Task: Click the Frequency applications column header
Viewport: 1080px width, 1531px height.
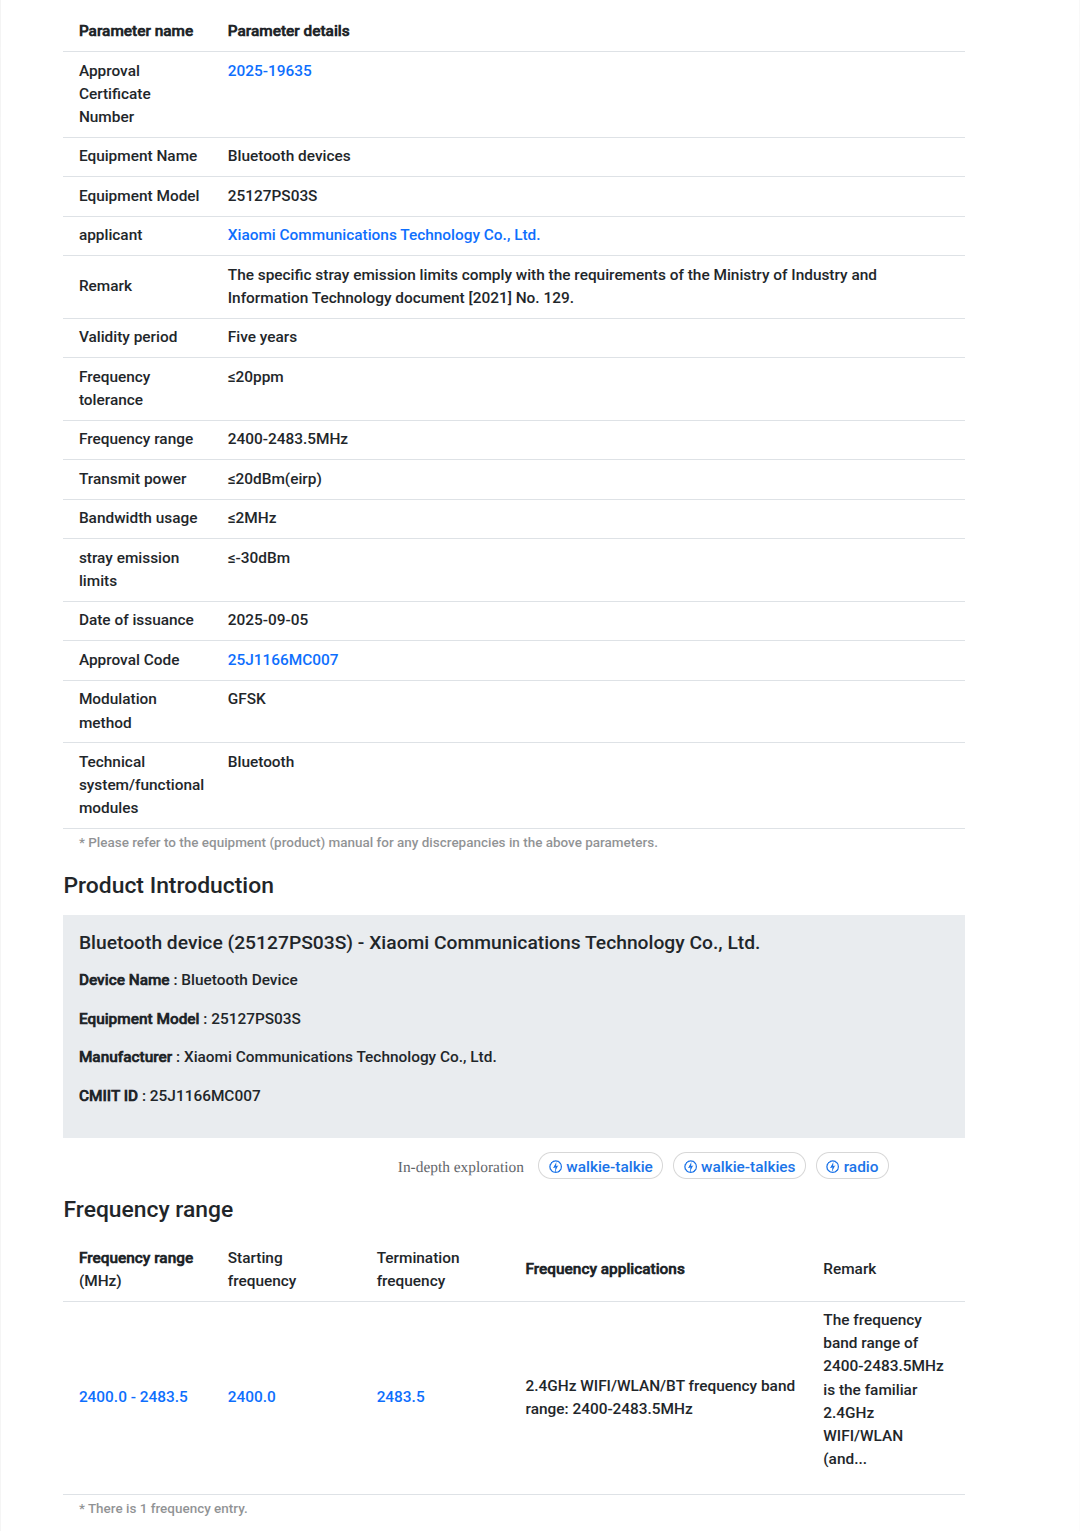Action: pos(604,1269)
